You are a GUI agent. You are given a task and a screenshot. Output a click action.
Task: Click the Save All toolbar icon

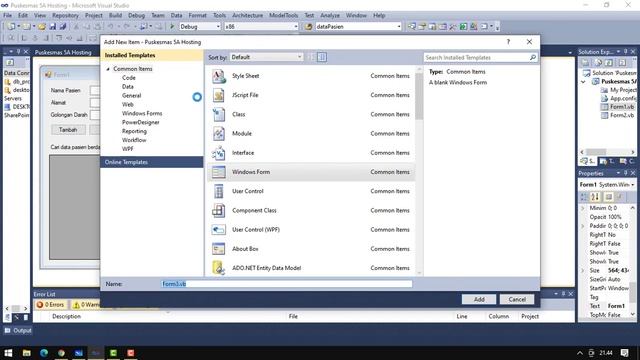63,27
